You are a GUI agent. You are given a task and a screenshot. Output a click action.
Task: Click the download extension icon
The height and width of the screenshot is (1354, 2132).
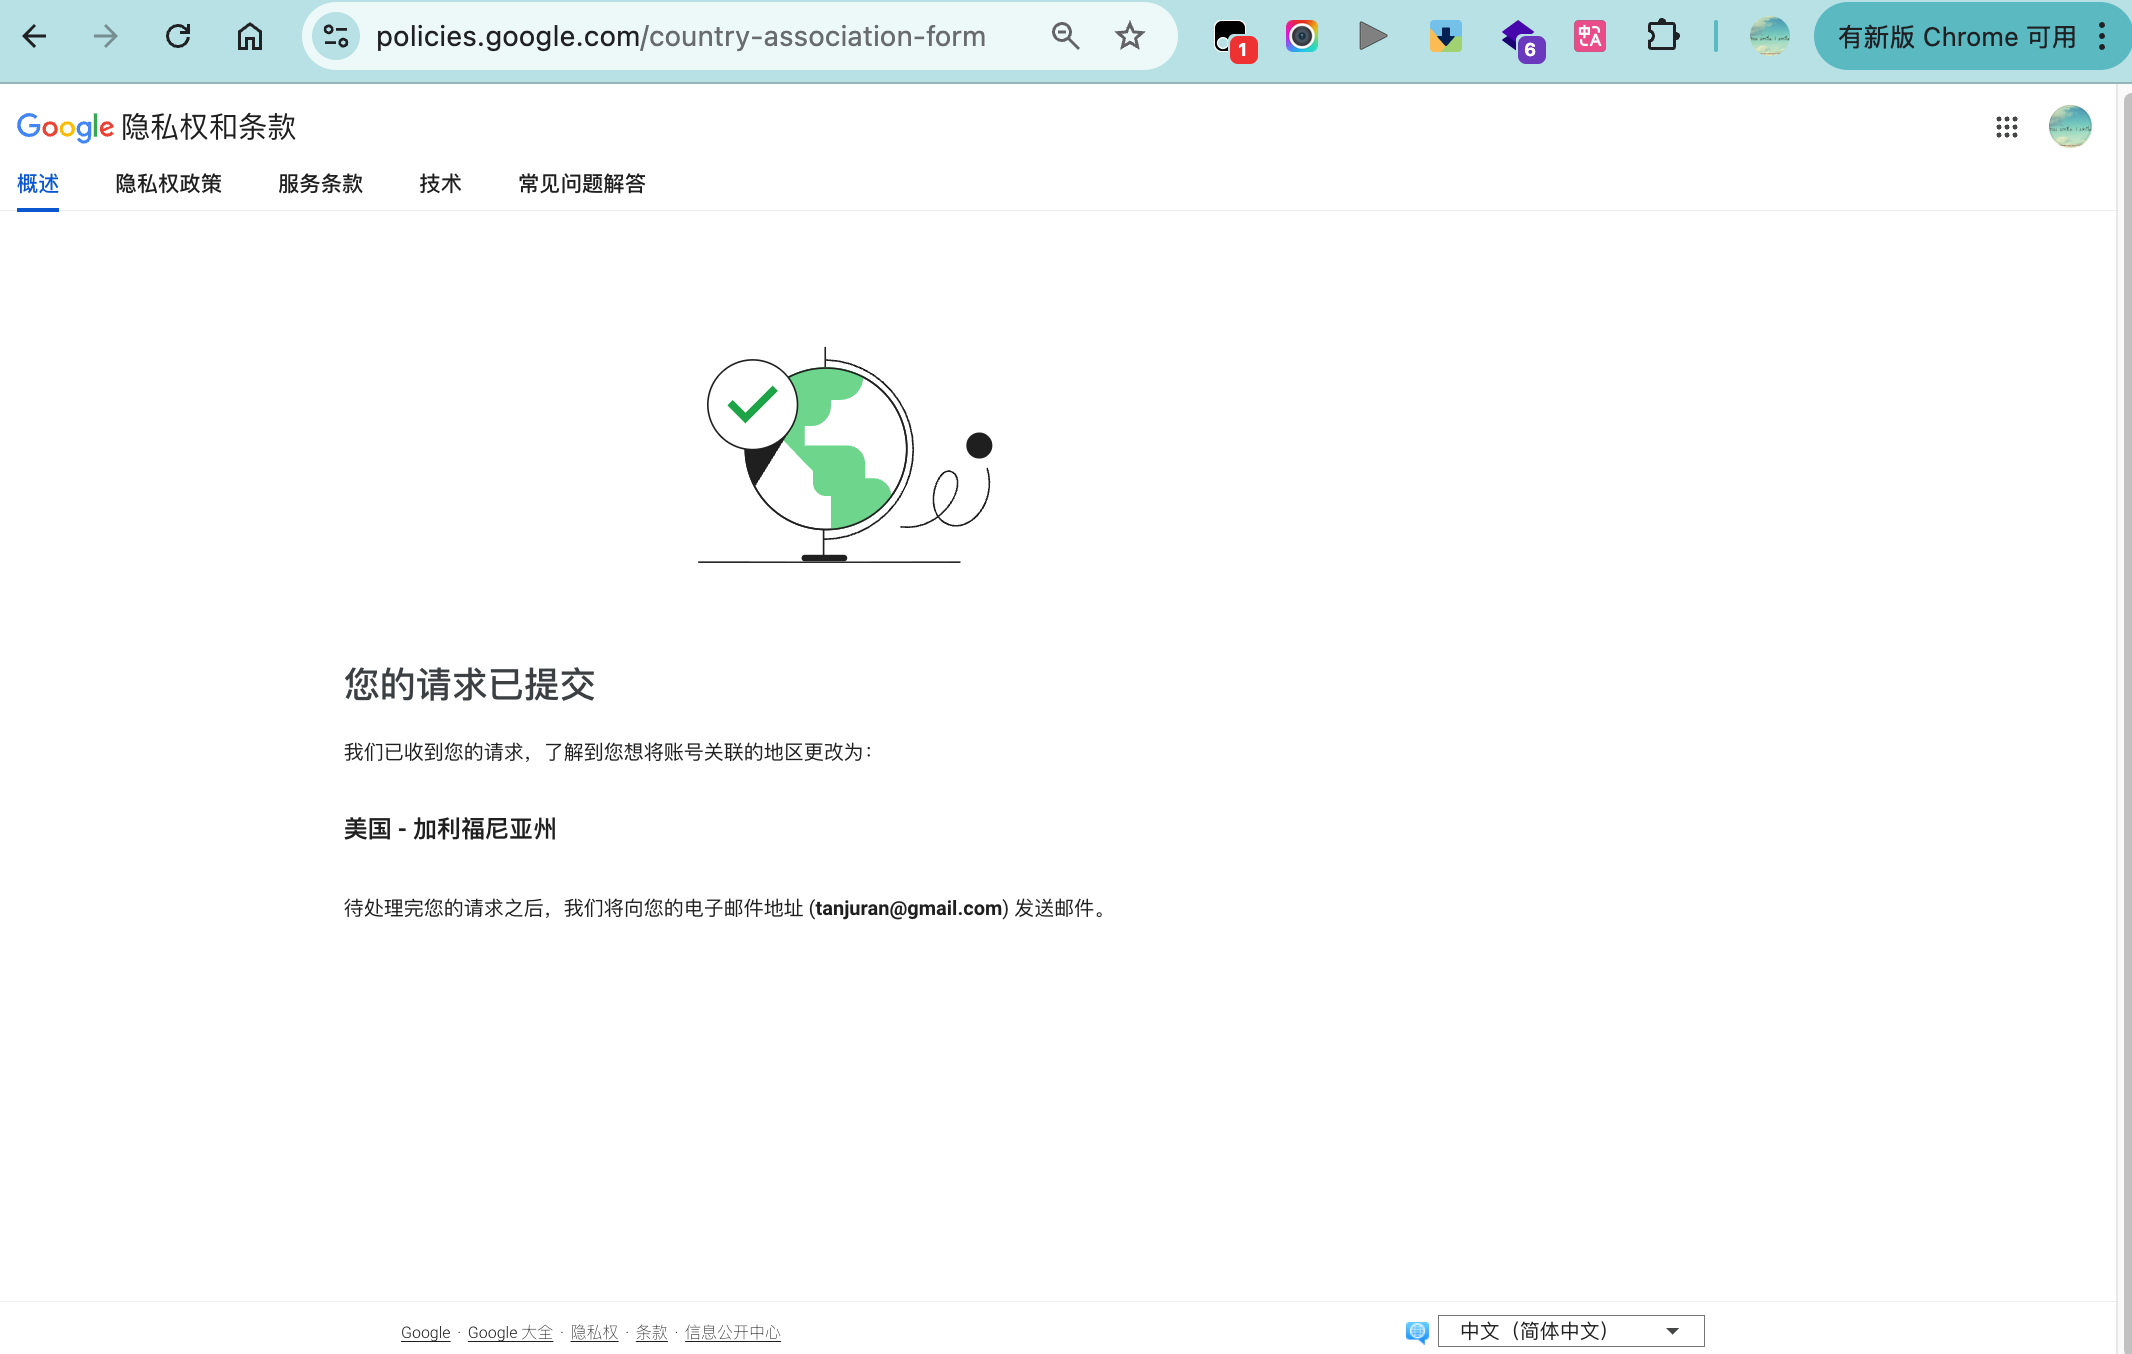(1445, 37)
